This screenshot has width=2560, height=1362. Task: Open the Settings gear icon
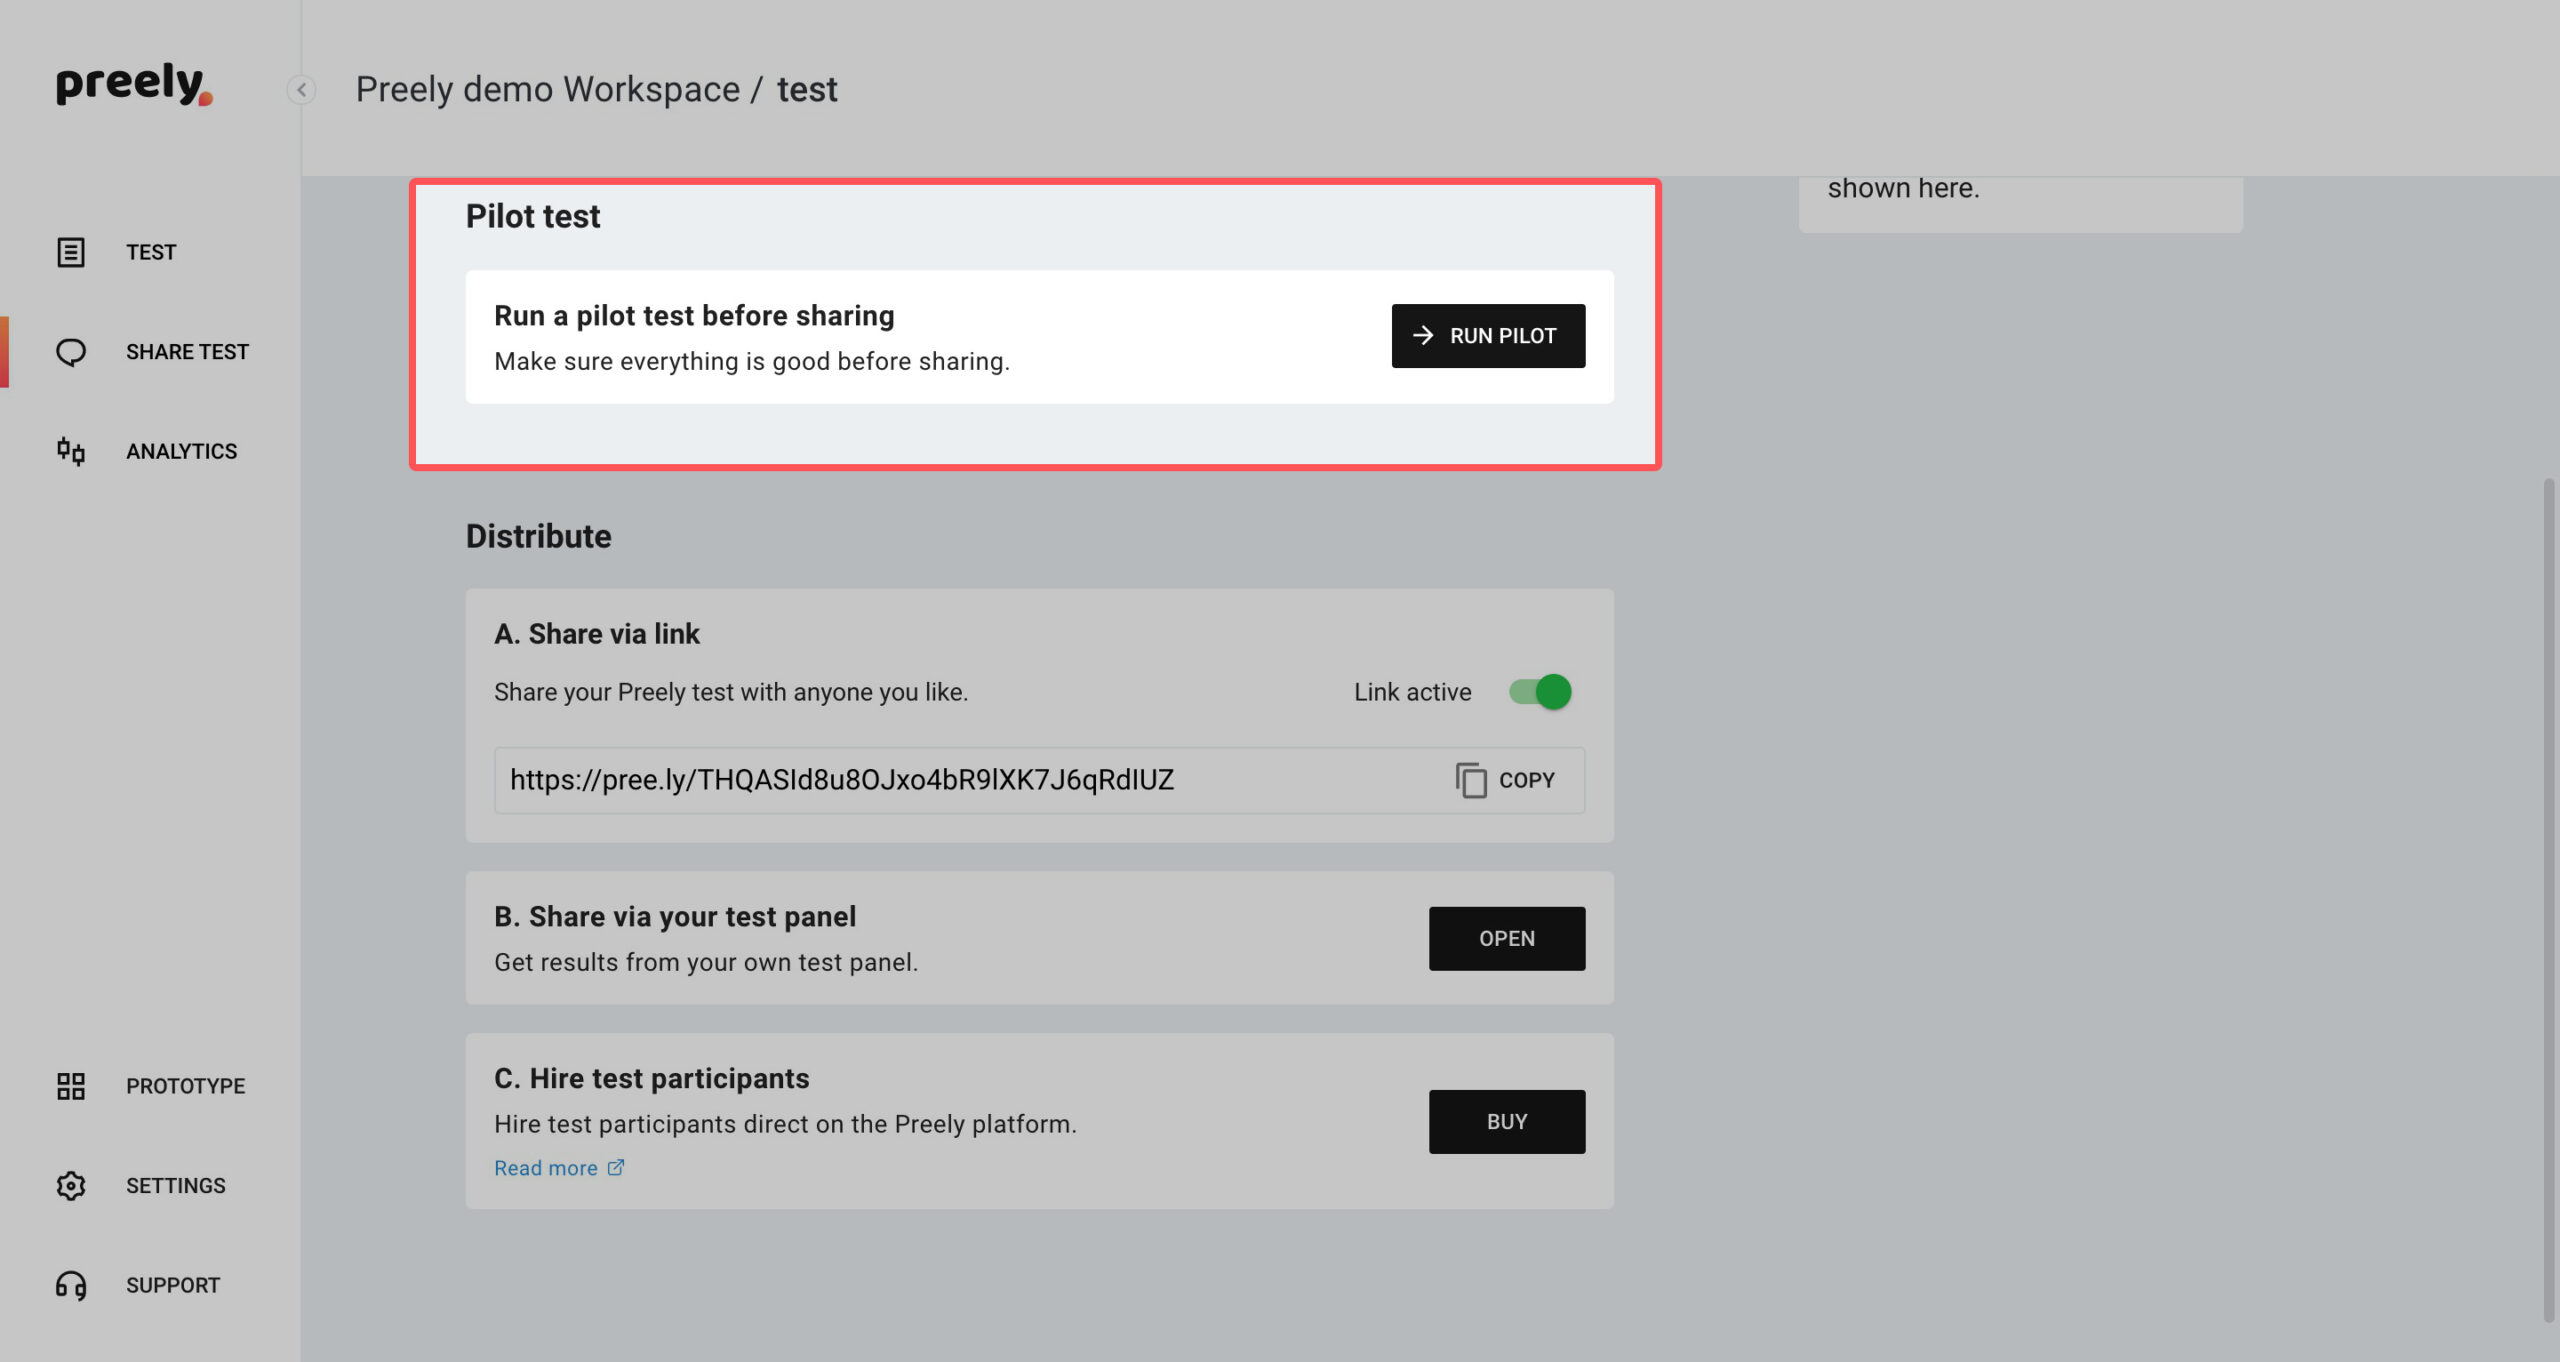pos(71,1186)
